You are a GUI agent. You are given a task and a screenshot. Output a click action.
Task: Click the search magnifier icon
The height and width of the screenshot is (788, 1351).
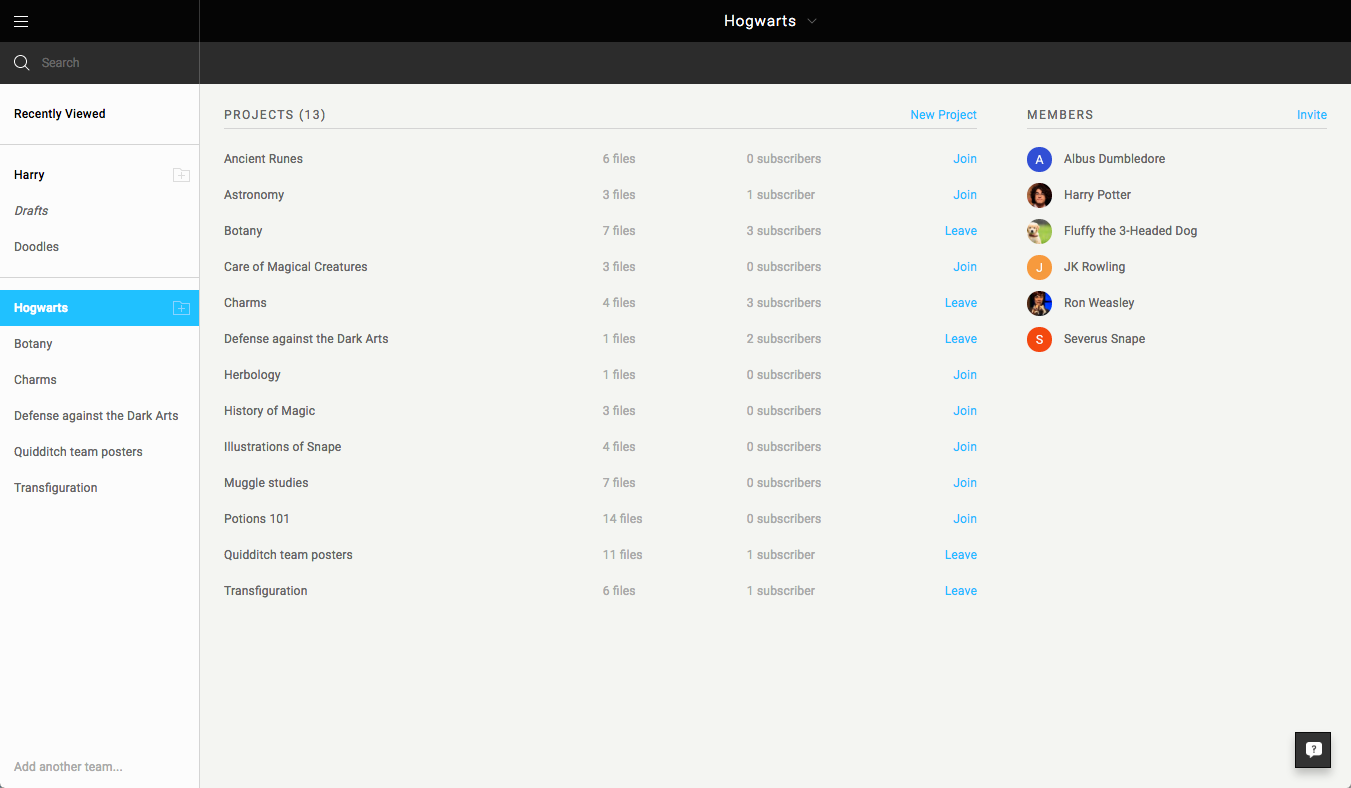(21, 63)
